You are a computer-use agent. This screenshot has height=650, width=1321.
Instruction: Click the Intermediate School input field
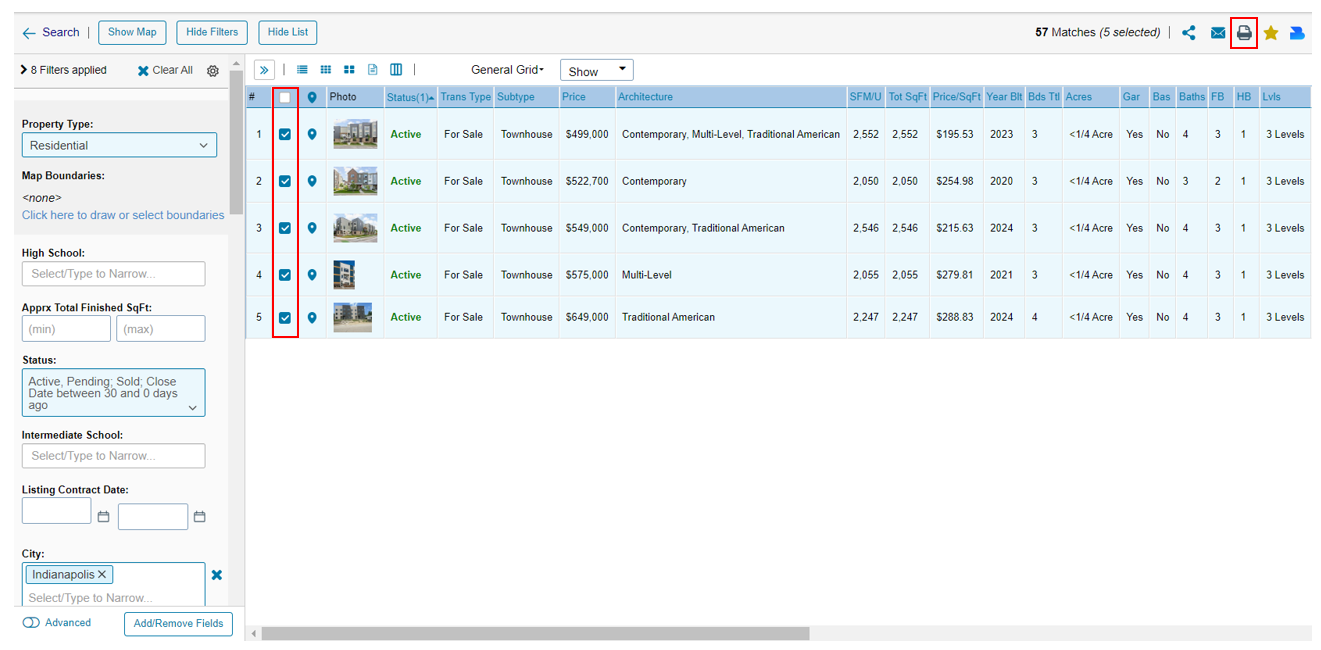pos(113,455)
